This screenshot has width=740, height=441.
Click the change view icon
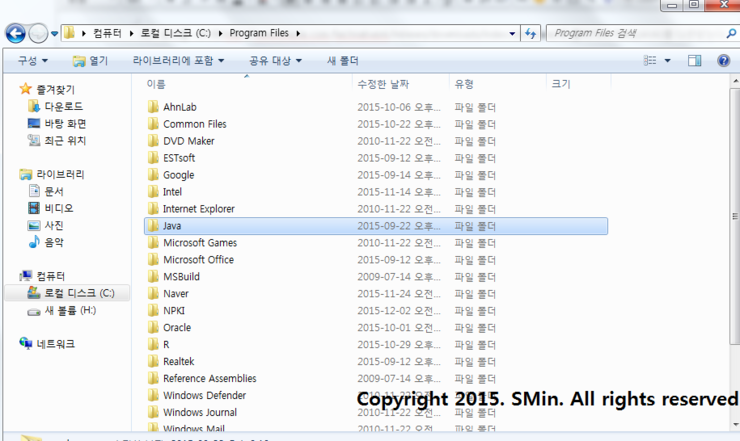pyautogui.click(x=650, y=60)
